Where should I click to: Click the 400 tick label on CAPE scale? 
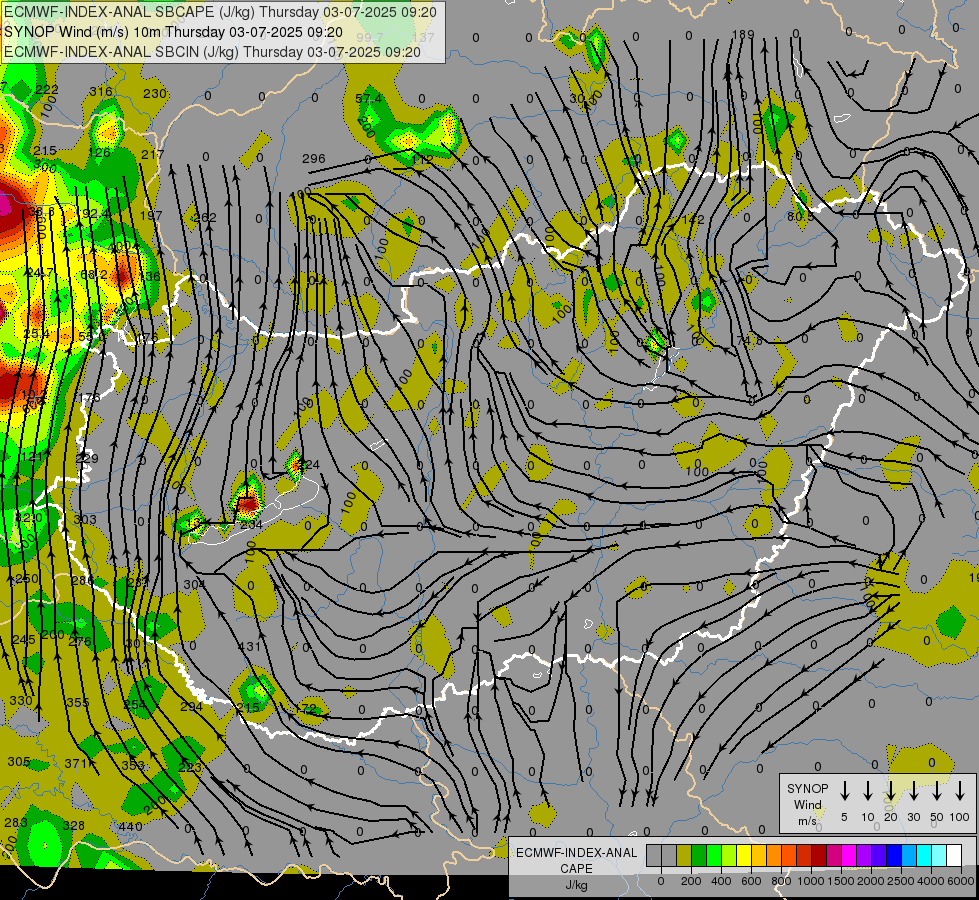pos(721,881)
